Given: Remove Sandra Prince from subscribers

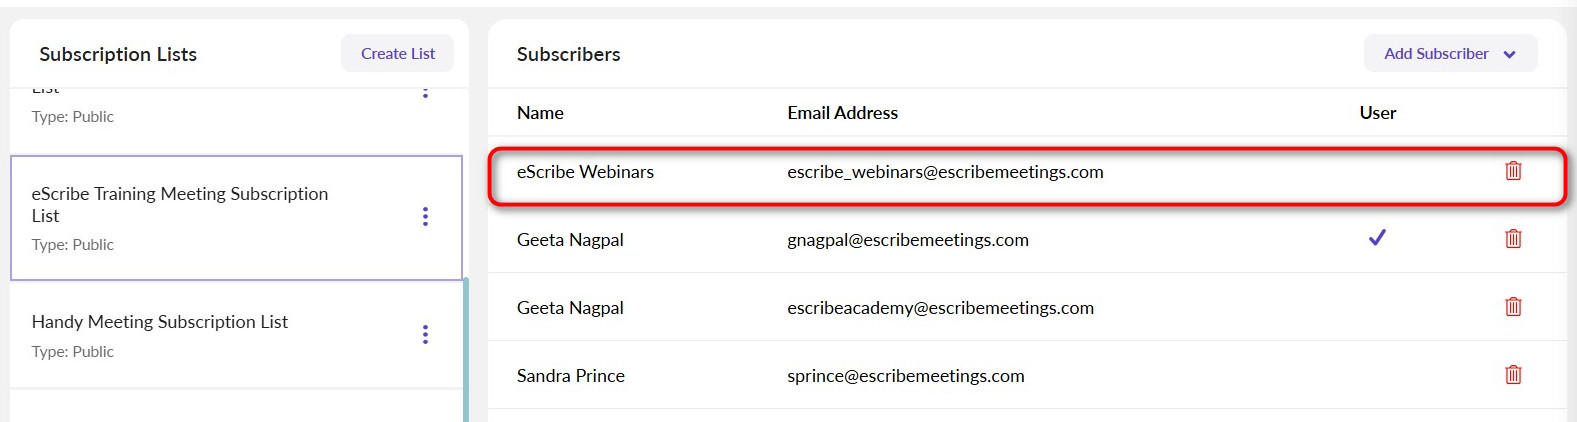Looking at the screenshot, I should (1513, 375).
